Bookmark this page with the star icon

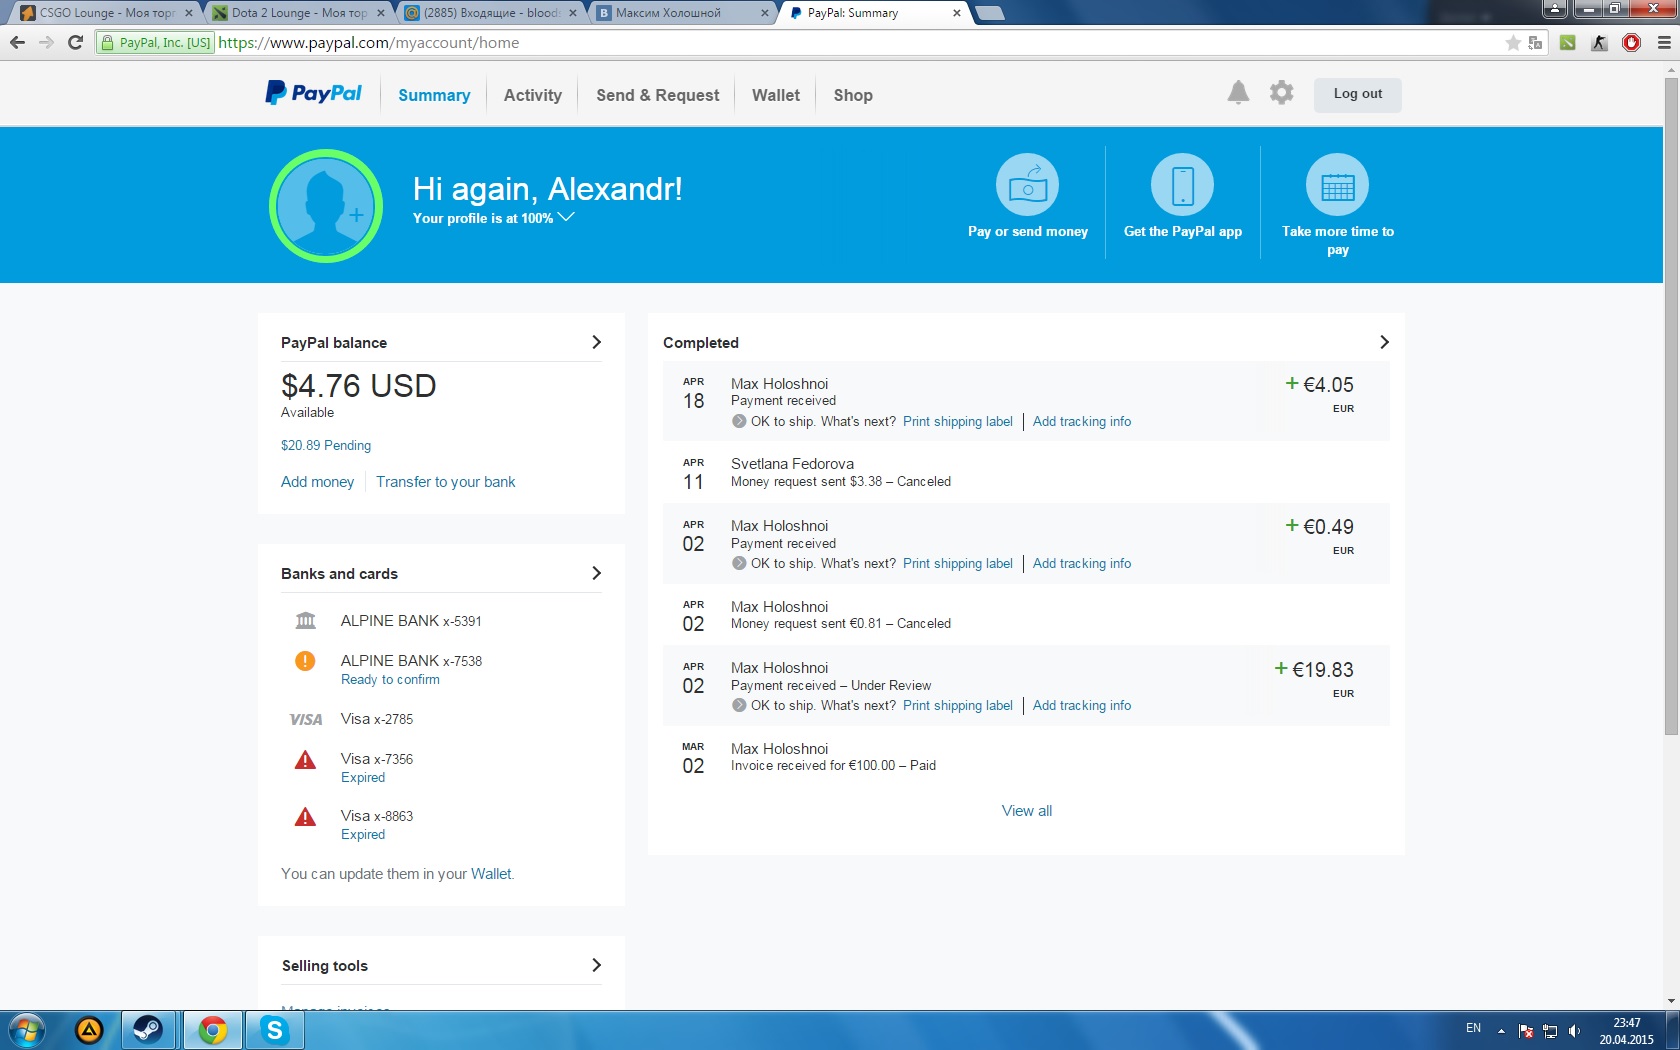pos(1513,43)
